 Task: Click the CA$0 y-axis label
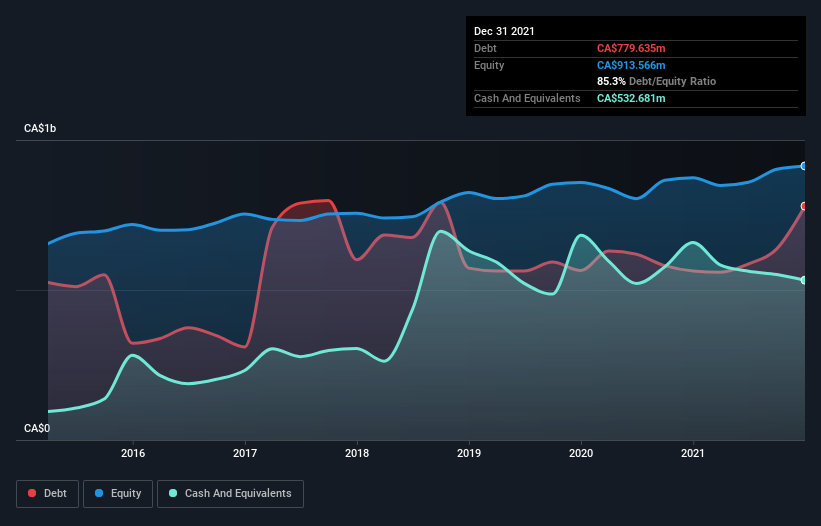tap(37, 428)
